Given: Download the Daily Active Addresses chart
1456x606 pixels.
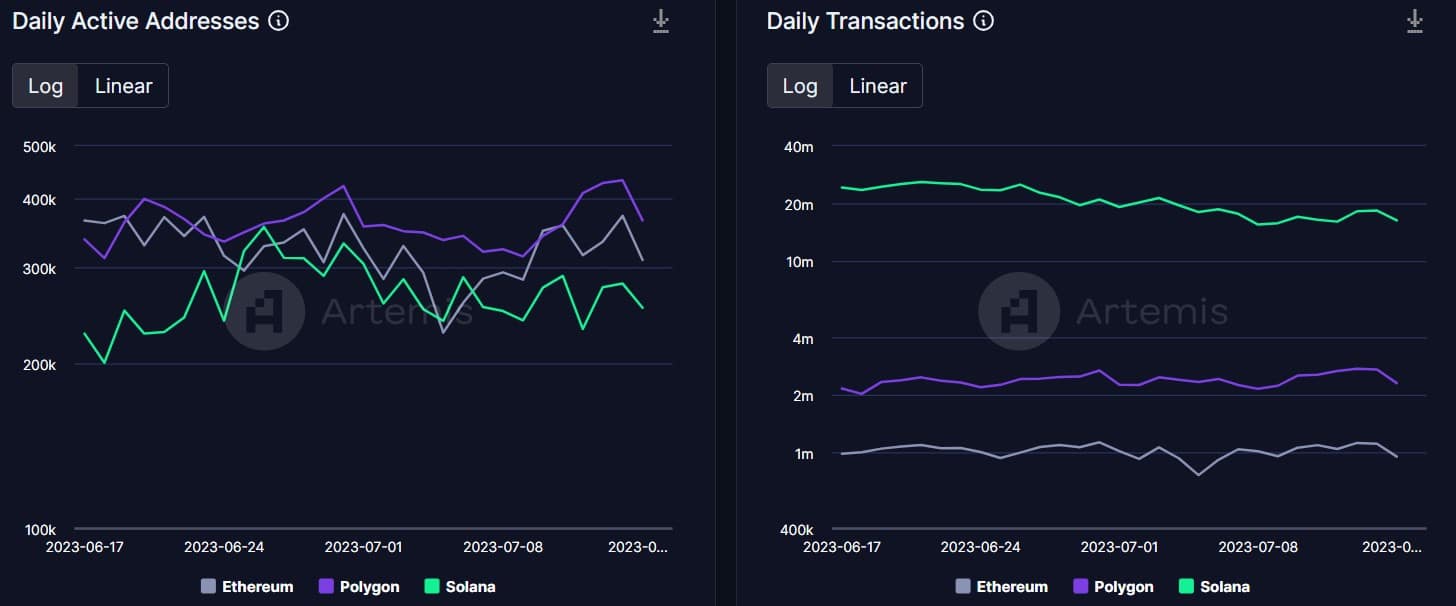Looking at the screenshot, I should pos(661,21).
